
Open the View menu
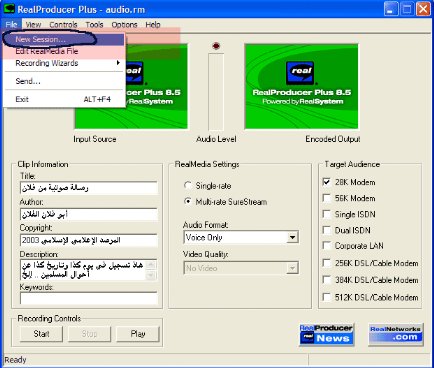coord(33,25)
